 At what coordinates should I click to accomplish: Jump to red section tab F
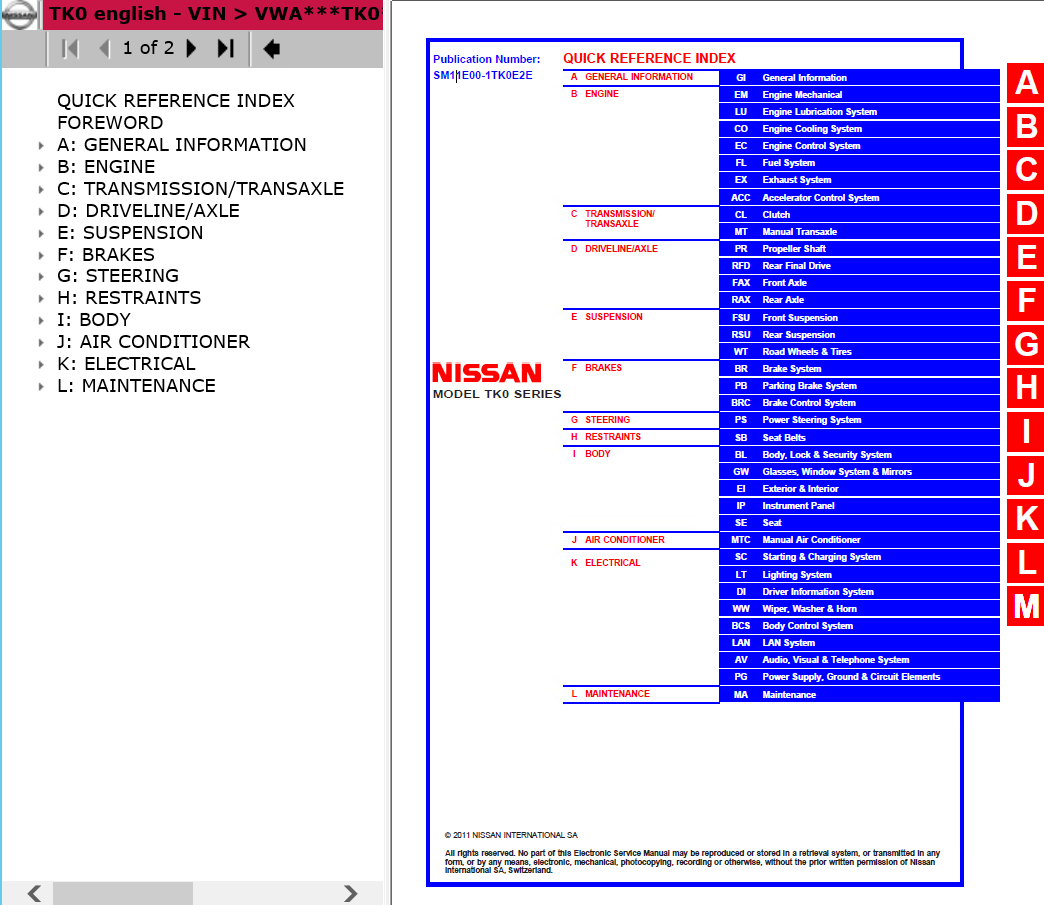(1025, 301)
